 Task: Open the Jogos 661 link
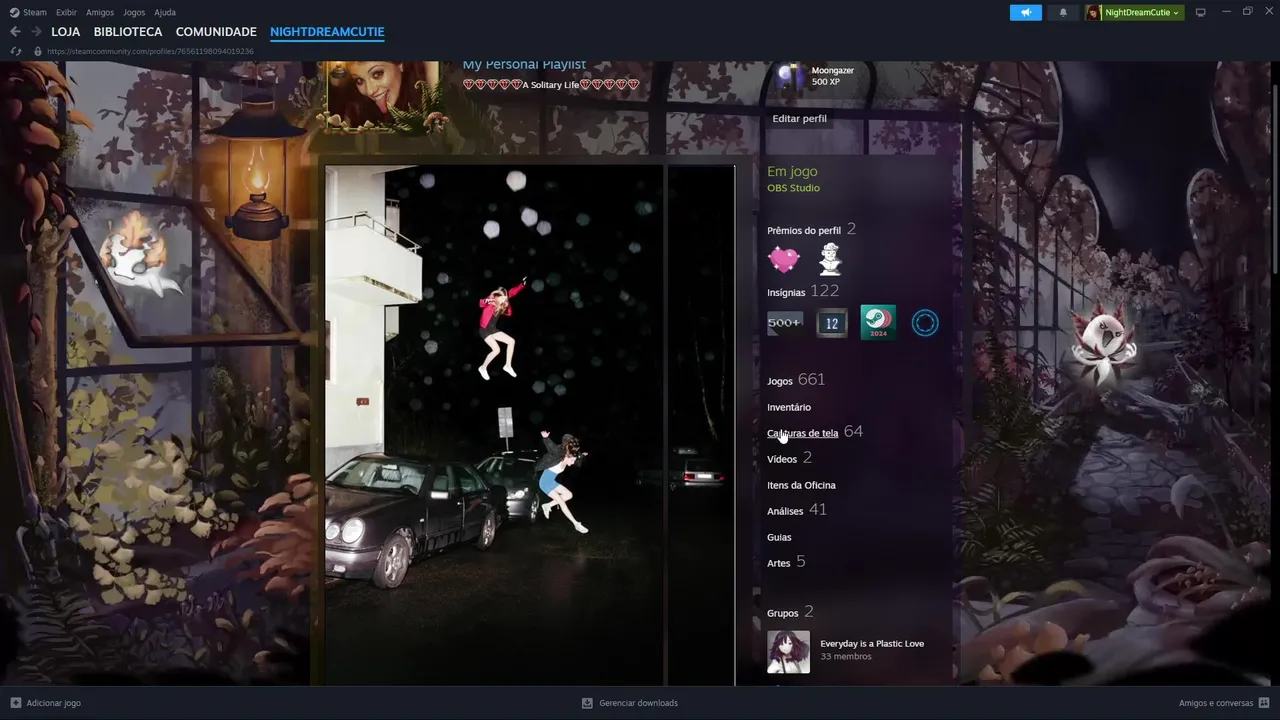pos(796,380)
